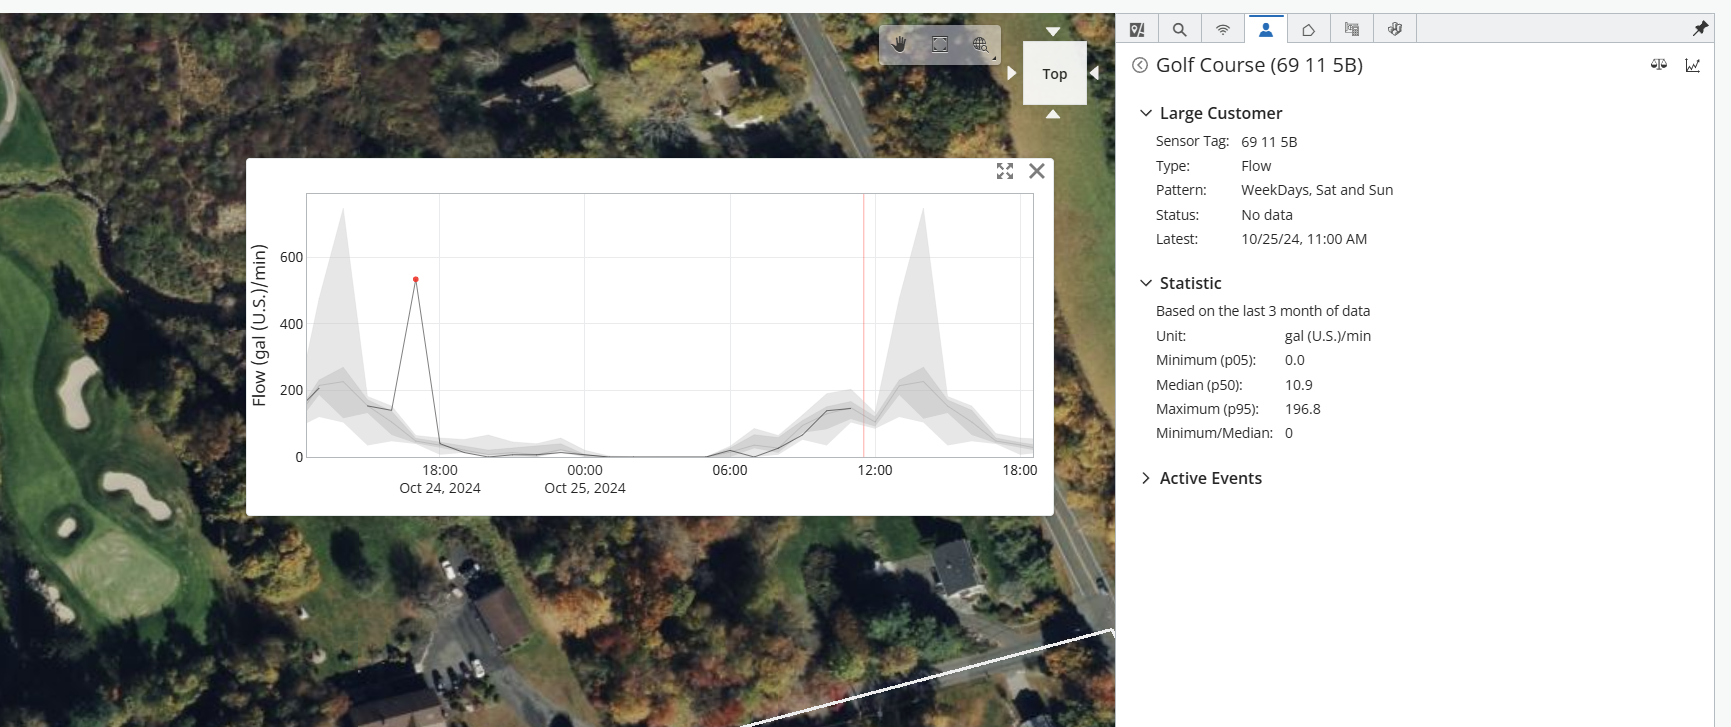Image resolution: width=1731 pixels, height=727 pixels.
Task: Click the Top view cube face
Action: click(1054, 74)
